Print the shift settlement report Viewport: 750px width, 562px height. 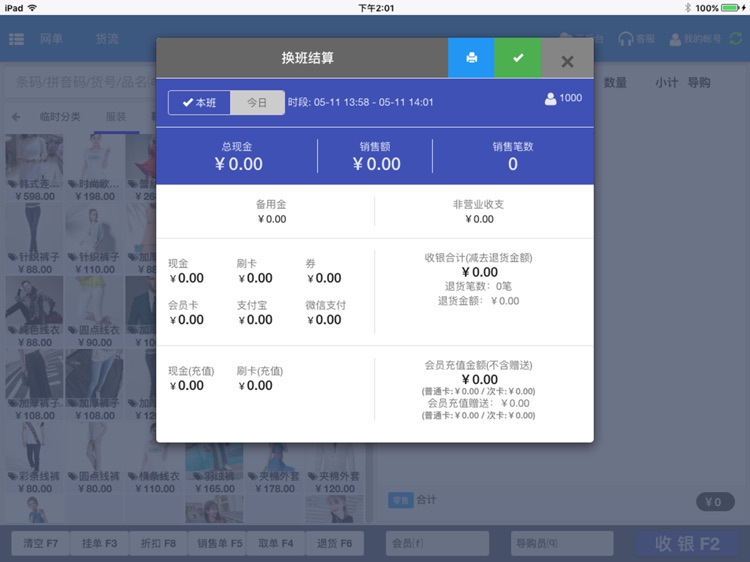471,58
